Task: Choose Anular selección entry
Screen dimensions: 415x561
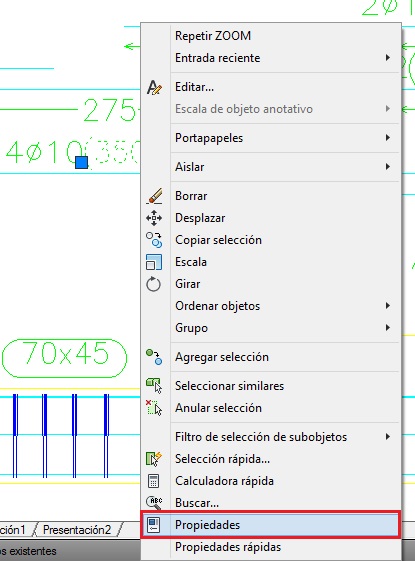Action: [270, 408]
